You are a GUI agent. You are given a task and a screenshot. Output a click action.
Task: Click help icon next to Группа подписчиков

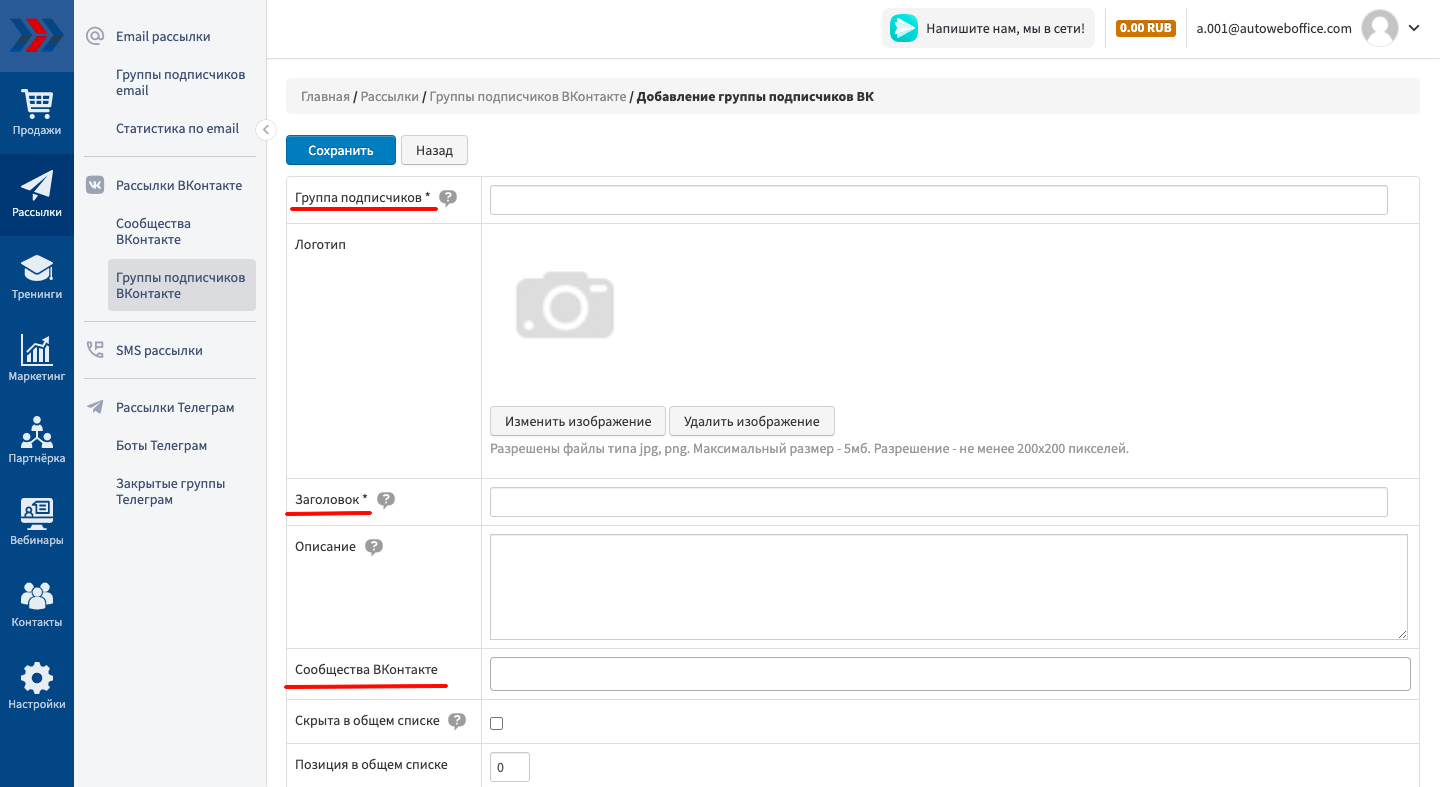[x=448, y=198]
